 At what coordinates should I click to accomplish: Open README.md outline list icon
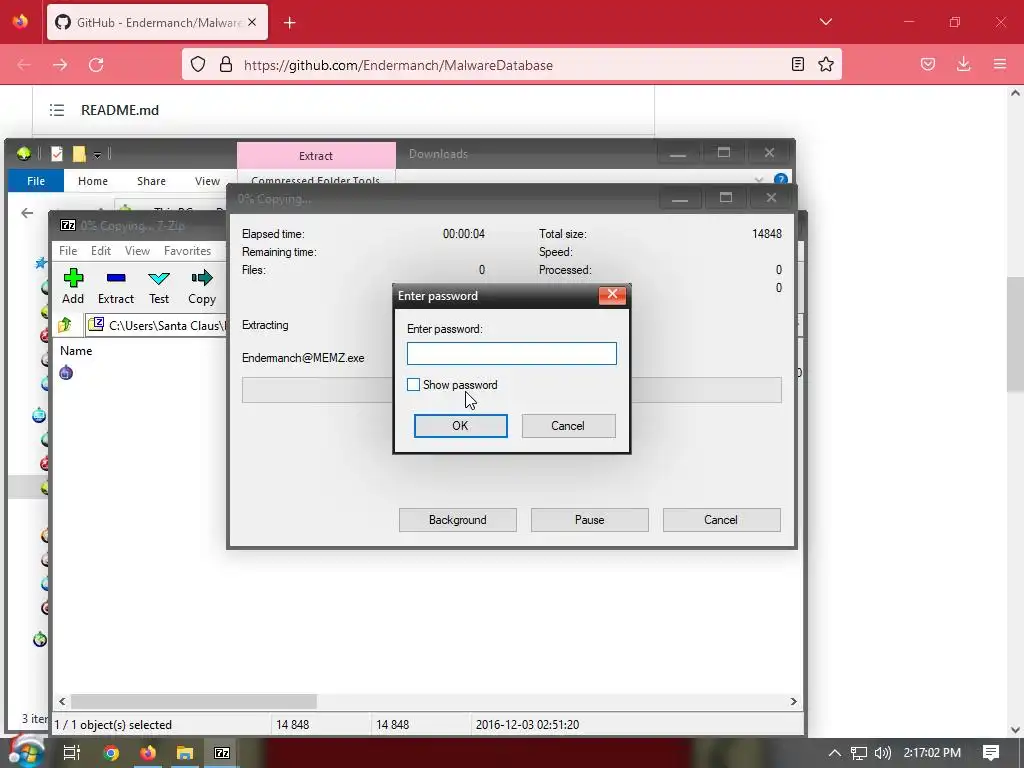(x=57, y=110)
